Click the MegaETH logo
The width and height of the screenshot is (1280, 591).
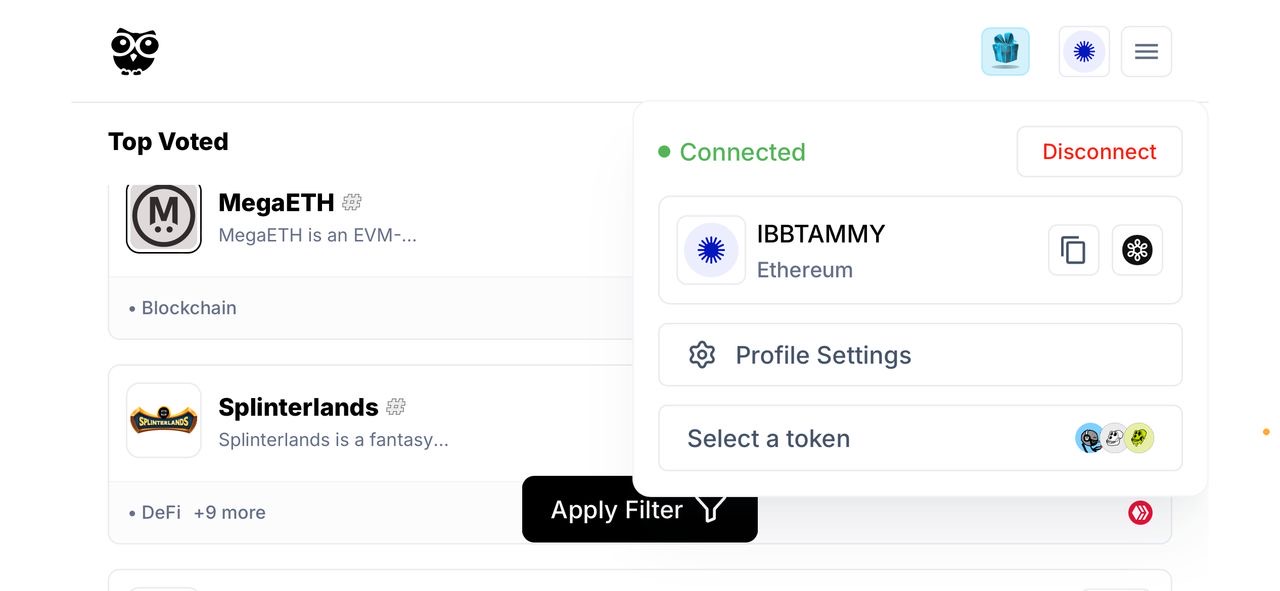point(164,216)
